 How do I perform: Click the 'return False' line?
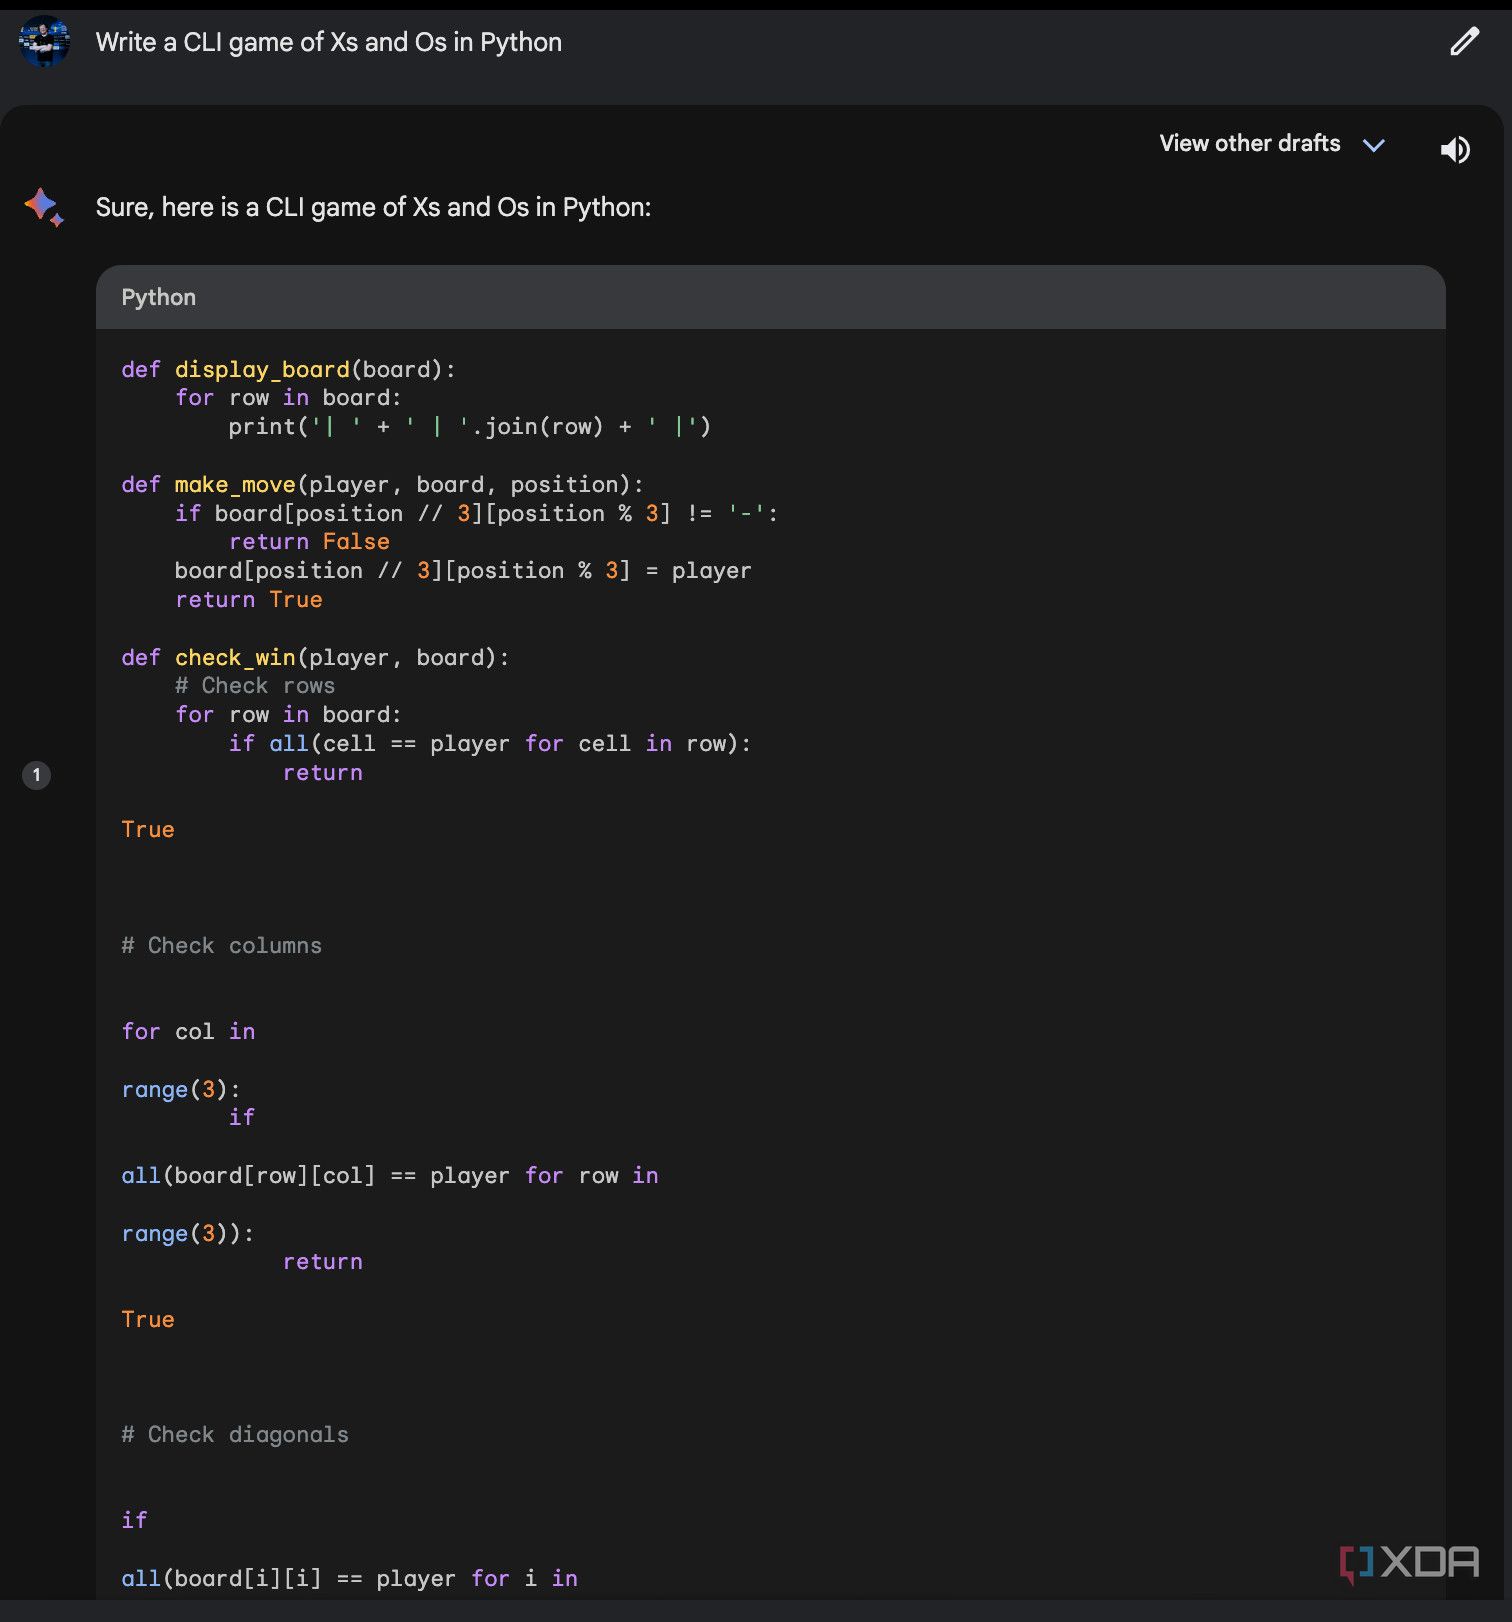pos(309,542)
